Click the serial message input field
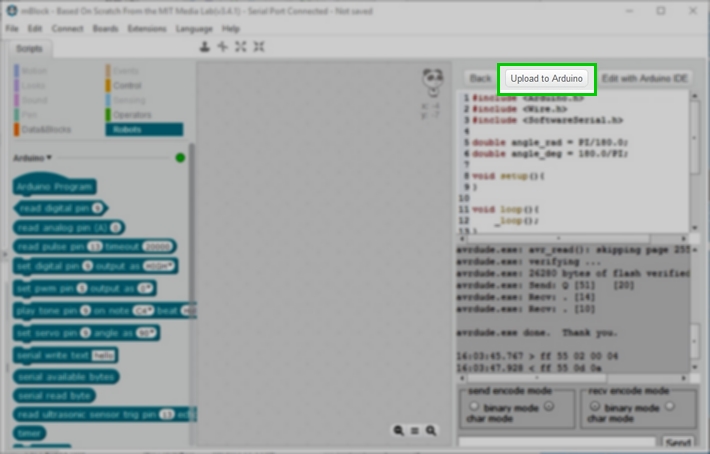This screenshot has width=710, height=454. pyautogui.click(x=557, y=443)
